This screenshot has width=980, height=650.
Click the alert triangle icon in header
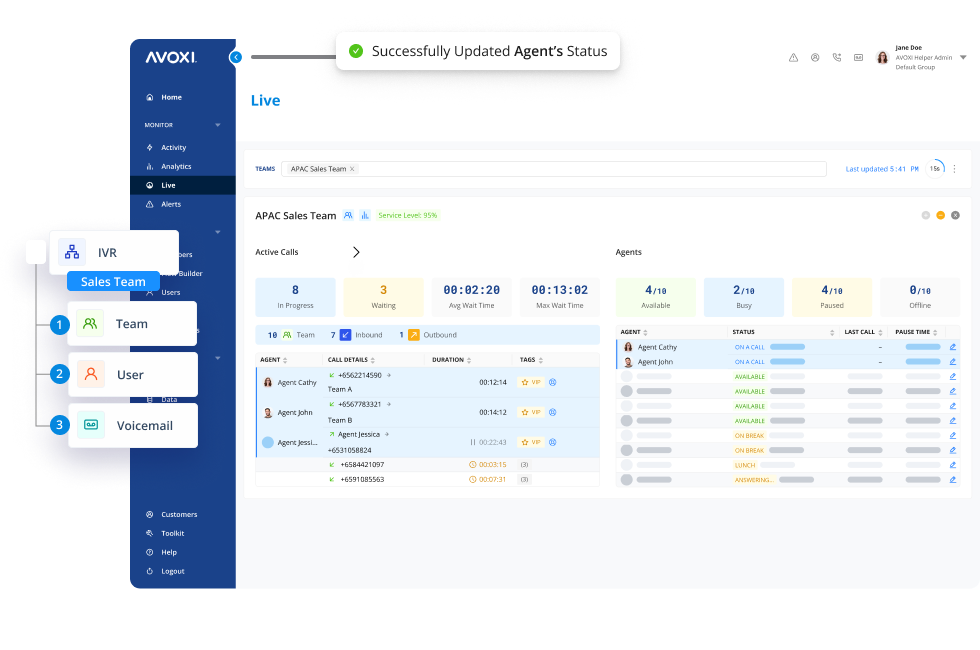(x=793, y=58)
